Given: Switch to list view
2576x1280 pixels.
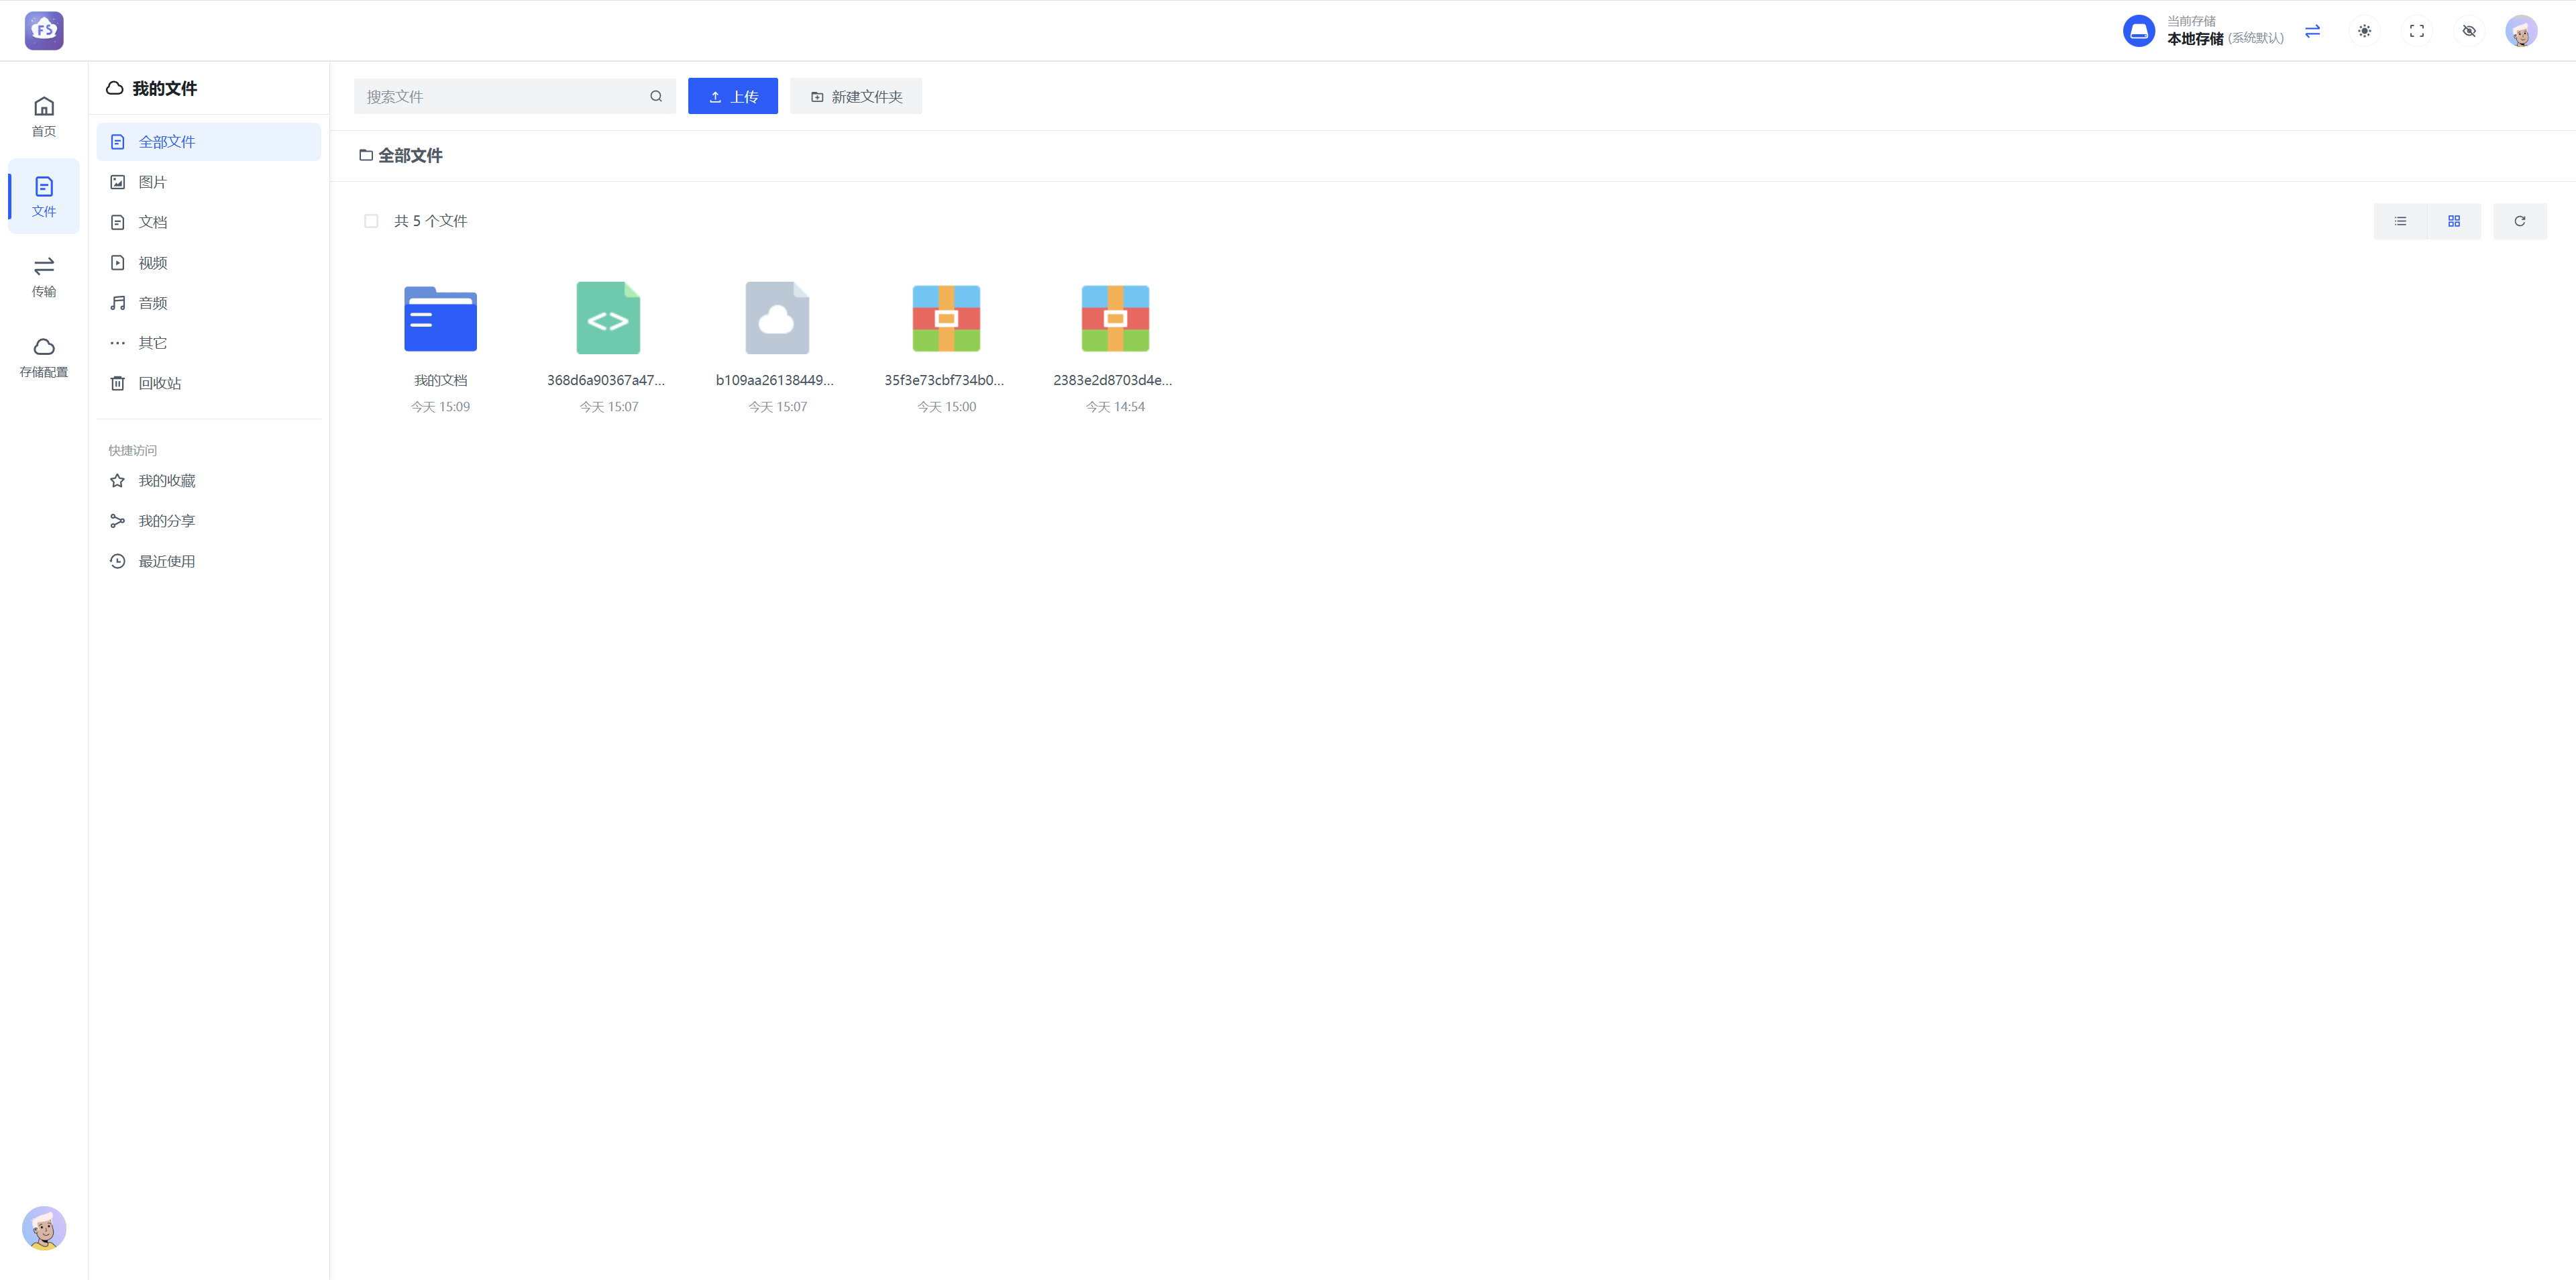Looking at the screenshot, I should click(2400, 221).
